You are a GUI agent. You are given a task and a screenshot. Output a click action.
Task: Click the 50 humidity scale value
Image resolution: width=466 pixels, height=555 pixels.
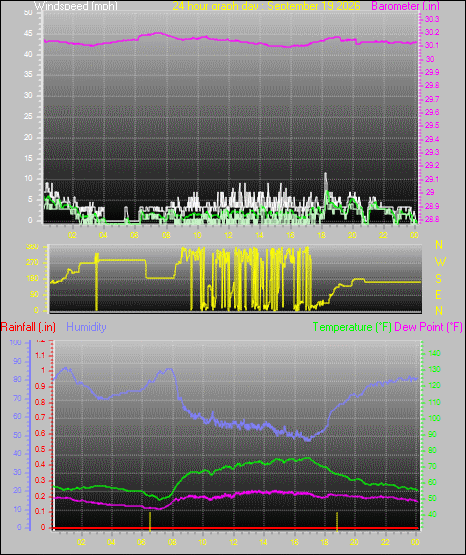[17, 435]
